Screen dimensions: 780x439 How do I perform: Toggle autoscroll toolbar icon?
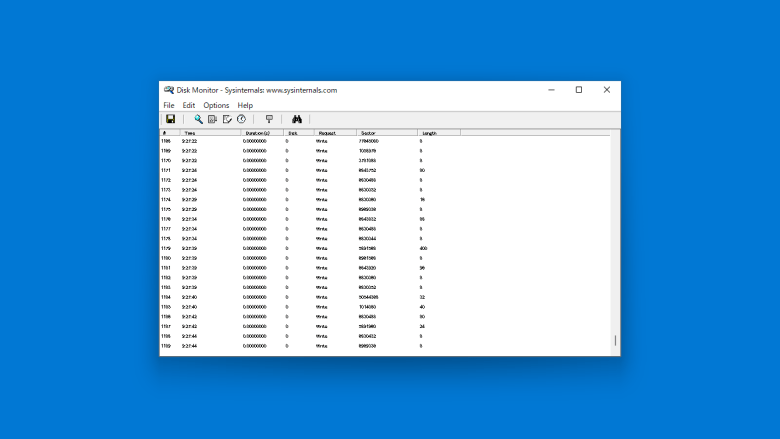coord(212,119)
